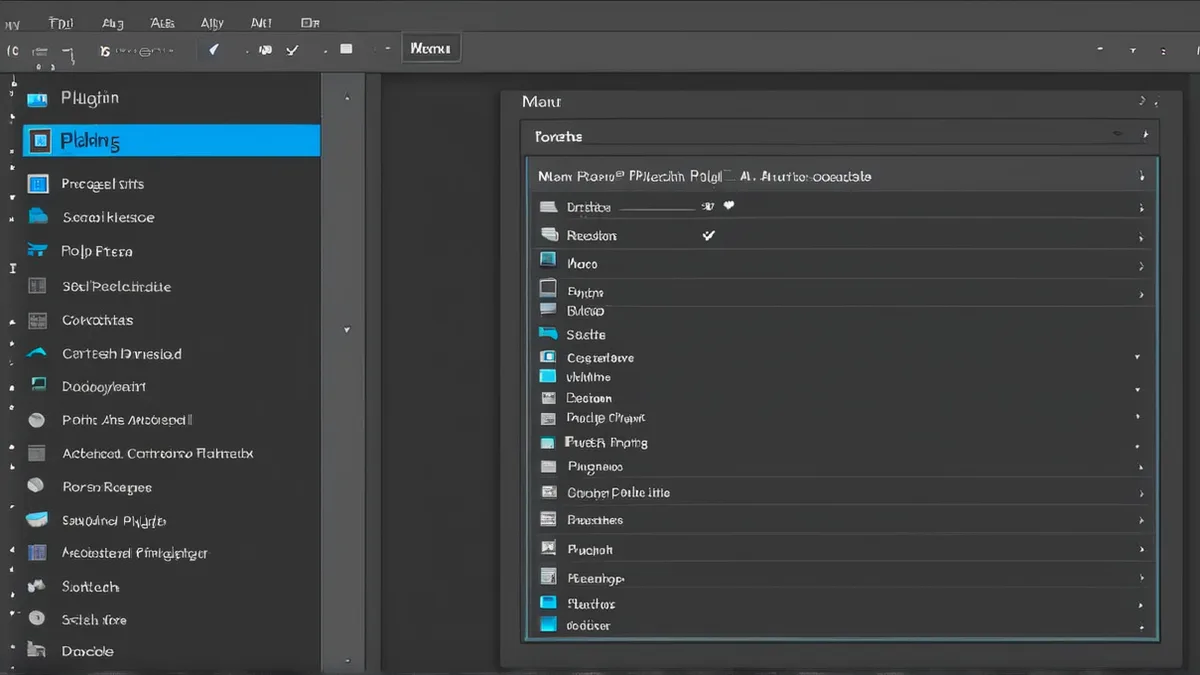
Task: Select the 'Prodge Cfroet' list row
Action: (842, 418)
